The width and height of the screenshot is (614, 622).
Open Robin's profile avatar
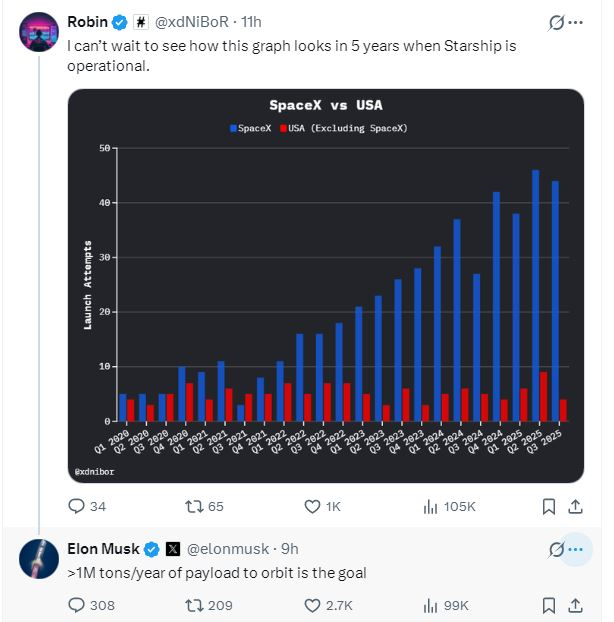tap(38, 33)
